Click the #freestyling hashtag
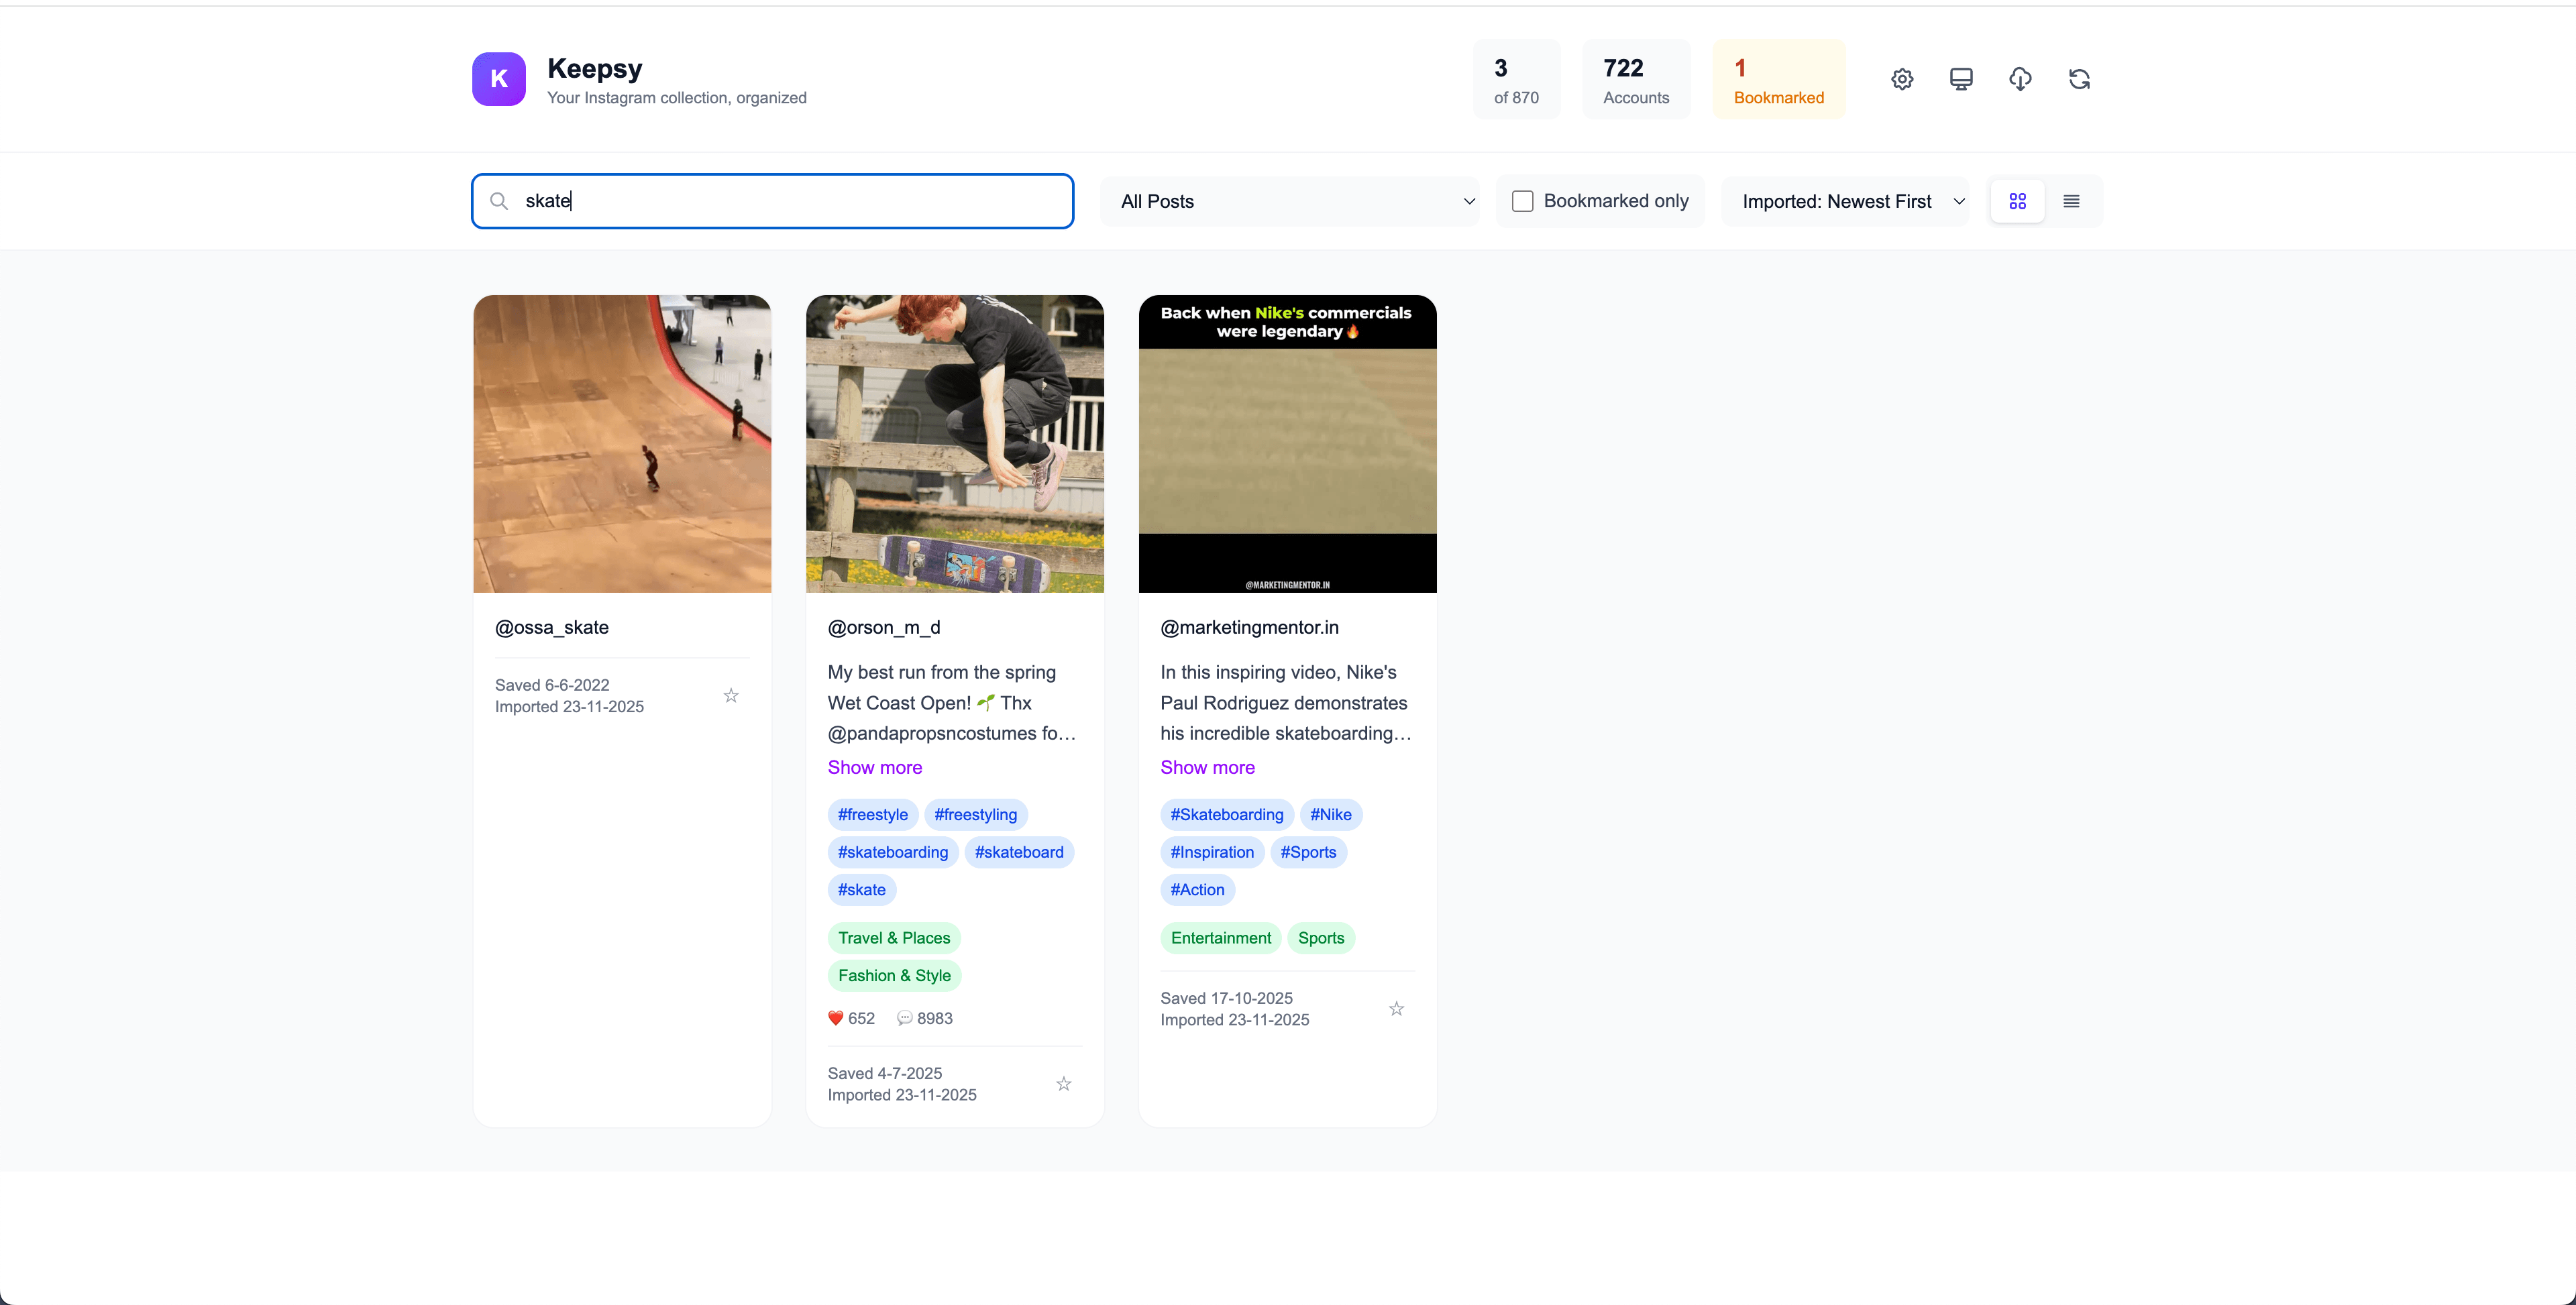Screen dimensions: 2576x1305 (x=976, y=815)
